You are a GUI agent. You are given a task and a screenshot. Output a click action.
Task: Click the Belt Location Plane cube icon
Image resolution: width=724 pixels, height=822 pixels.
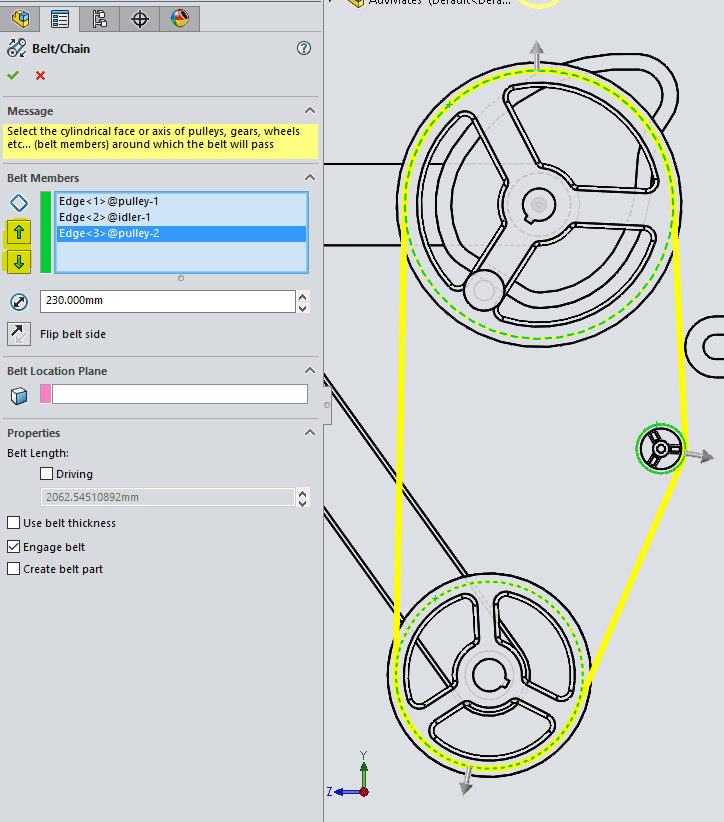click(19, 396)
